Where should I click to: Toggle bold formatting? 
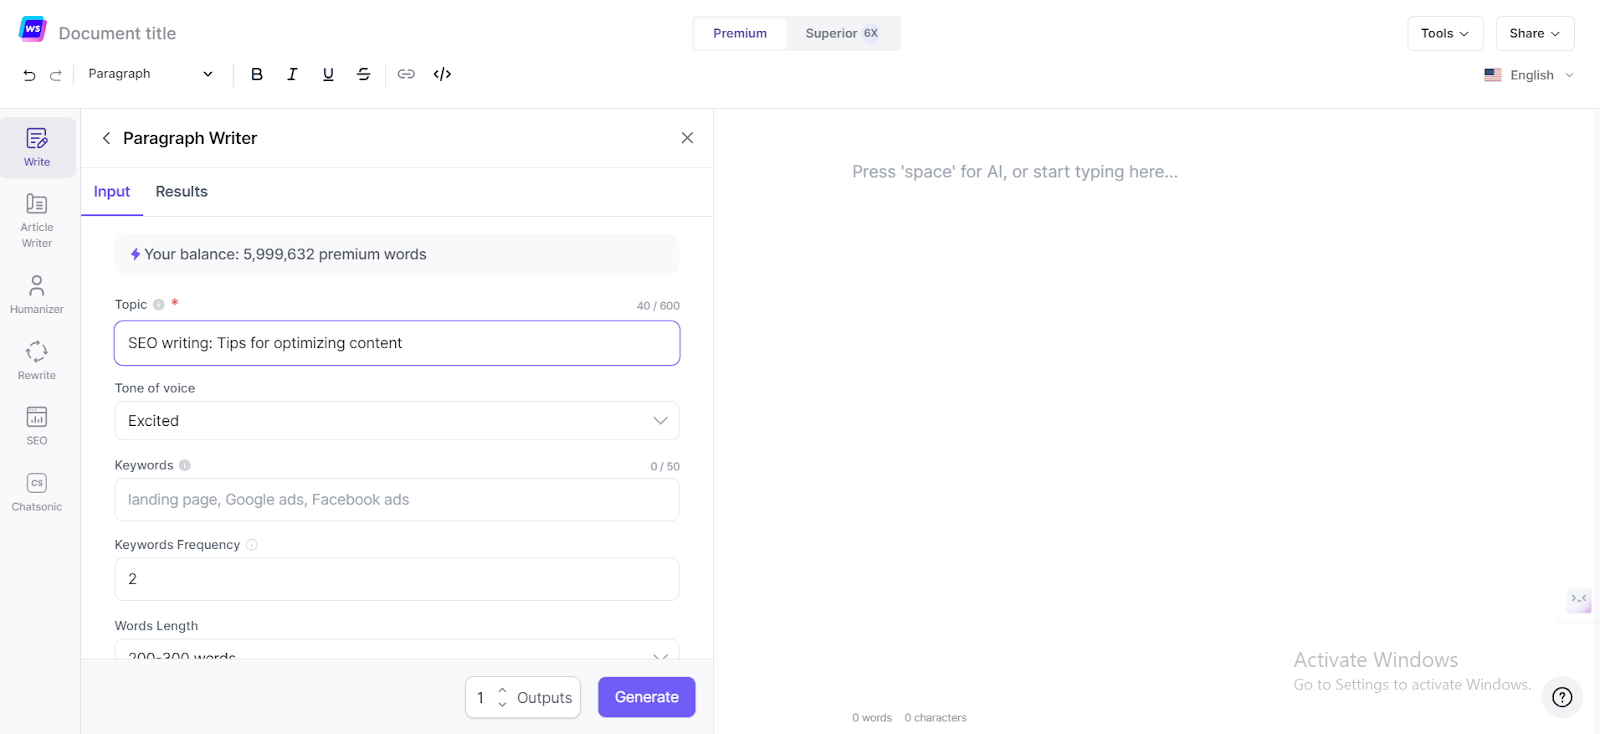[x=257, y=74]
